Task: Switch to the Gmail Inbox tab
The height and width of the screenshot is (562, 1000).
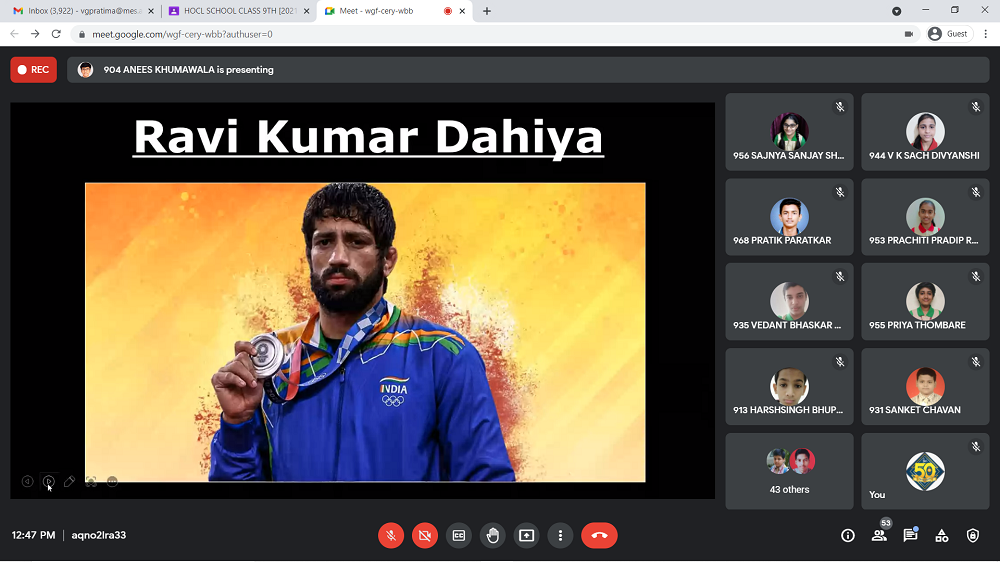Action: point(78,11)
